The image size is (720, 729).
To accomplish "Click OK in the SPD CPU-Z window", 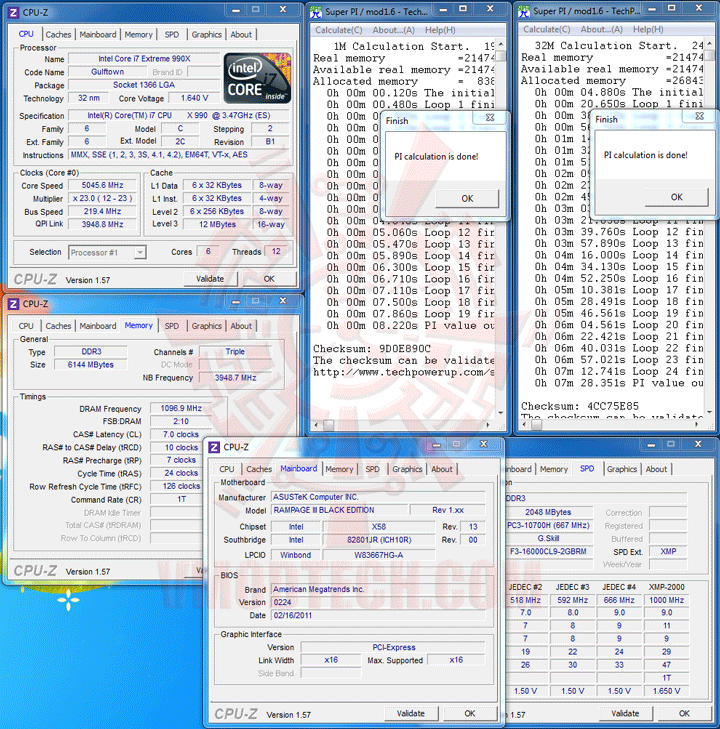I will 684,713.
